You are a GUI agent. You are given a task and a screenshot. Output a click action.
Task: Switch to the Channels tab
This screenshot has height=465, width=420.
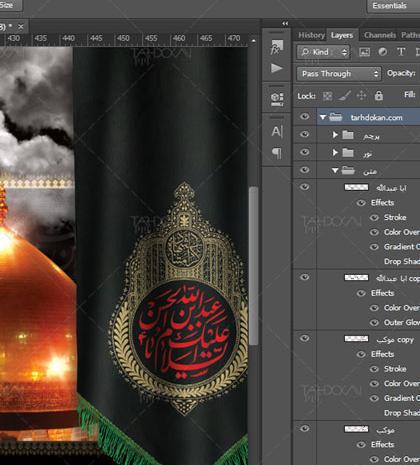pyautogui.click(x=380, y=35)
